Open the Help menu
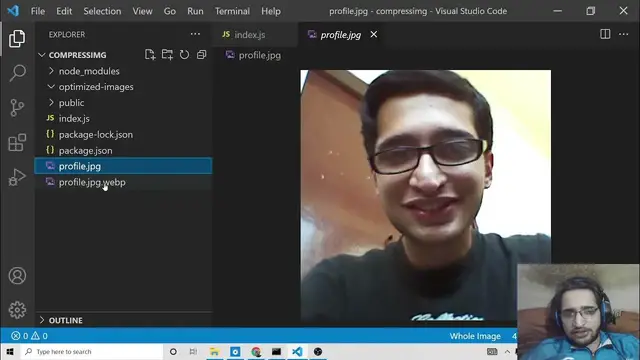The width and height of the screenshot is (640, 360). [x=271, y=11]
